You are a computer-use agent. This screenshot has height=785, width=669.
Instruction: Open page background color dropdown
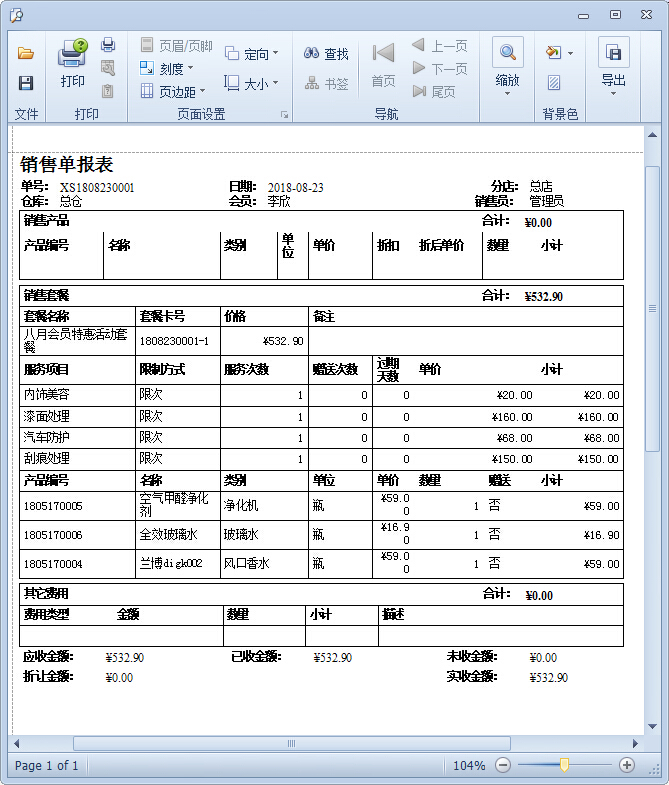point(560,53)
